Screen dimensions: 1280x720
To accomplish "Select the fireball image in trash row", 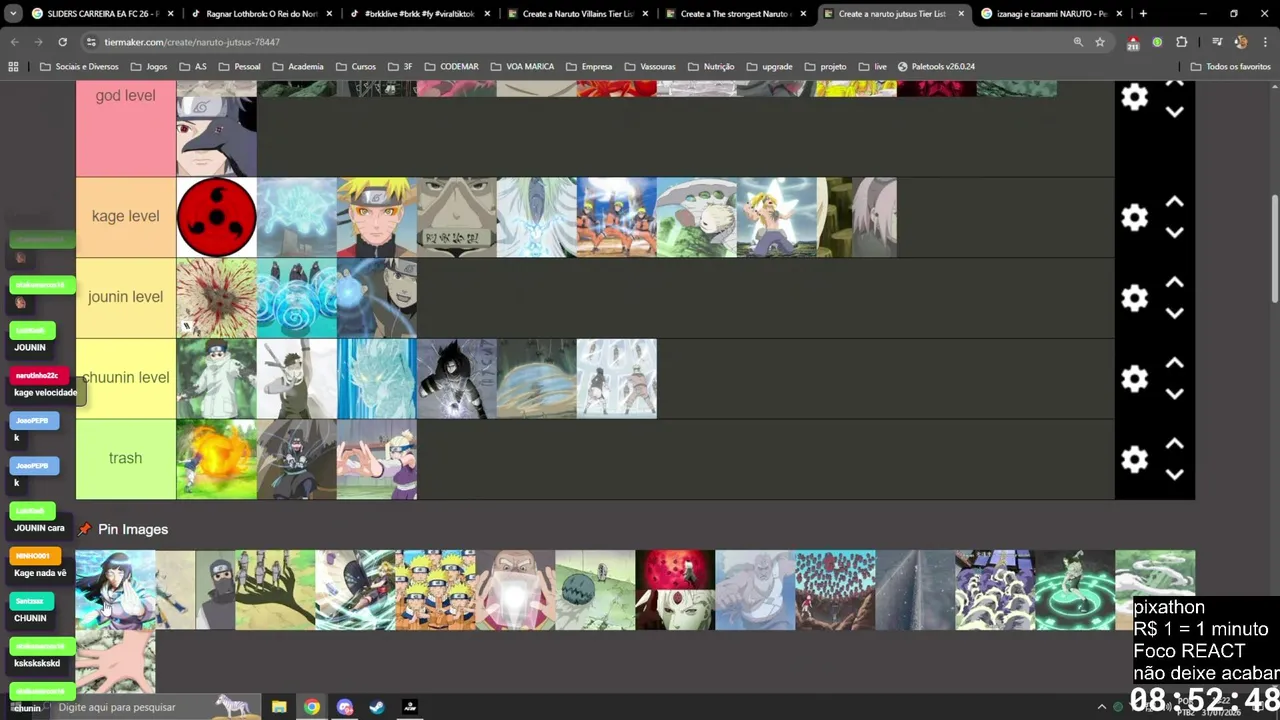I will [217, 459].
